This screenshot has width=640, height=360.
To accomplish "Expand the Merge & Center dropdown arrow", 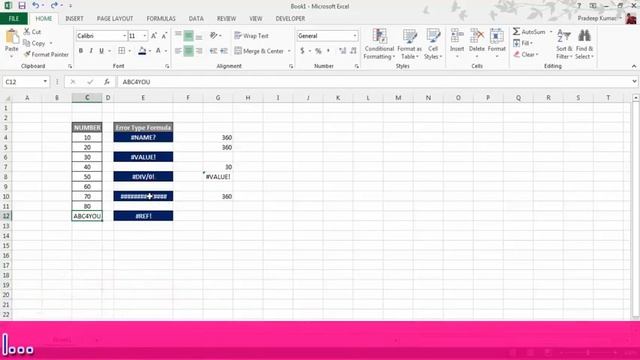I will [289, 51].
